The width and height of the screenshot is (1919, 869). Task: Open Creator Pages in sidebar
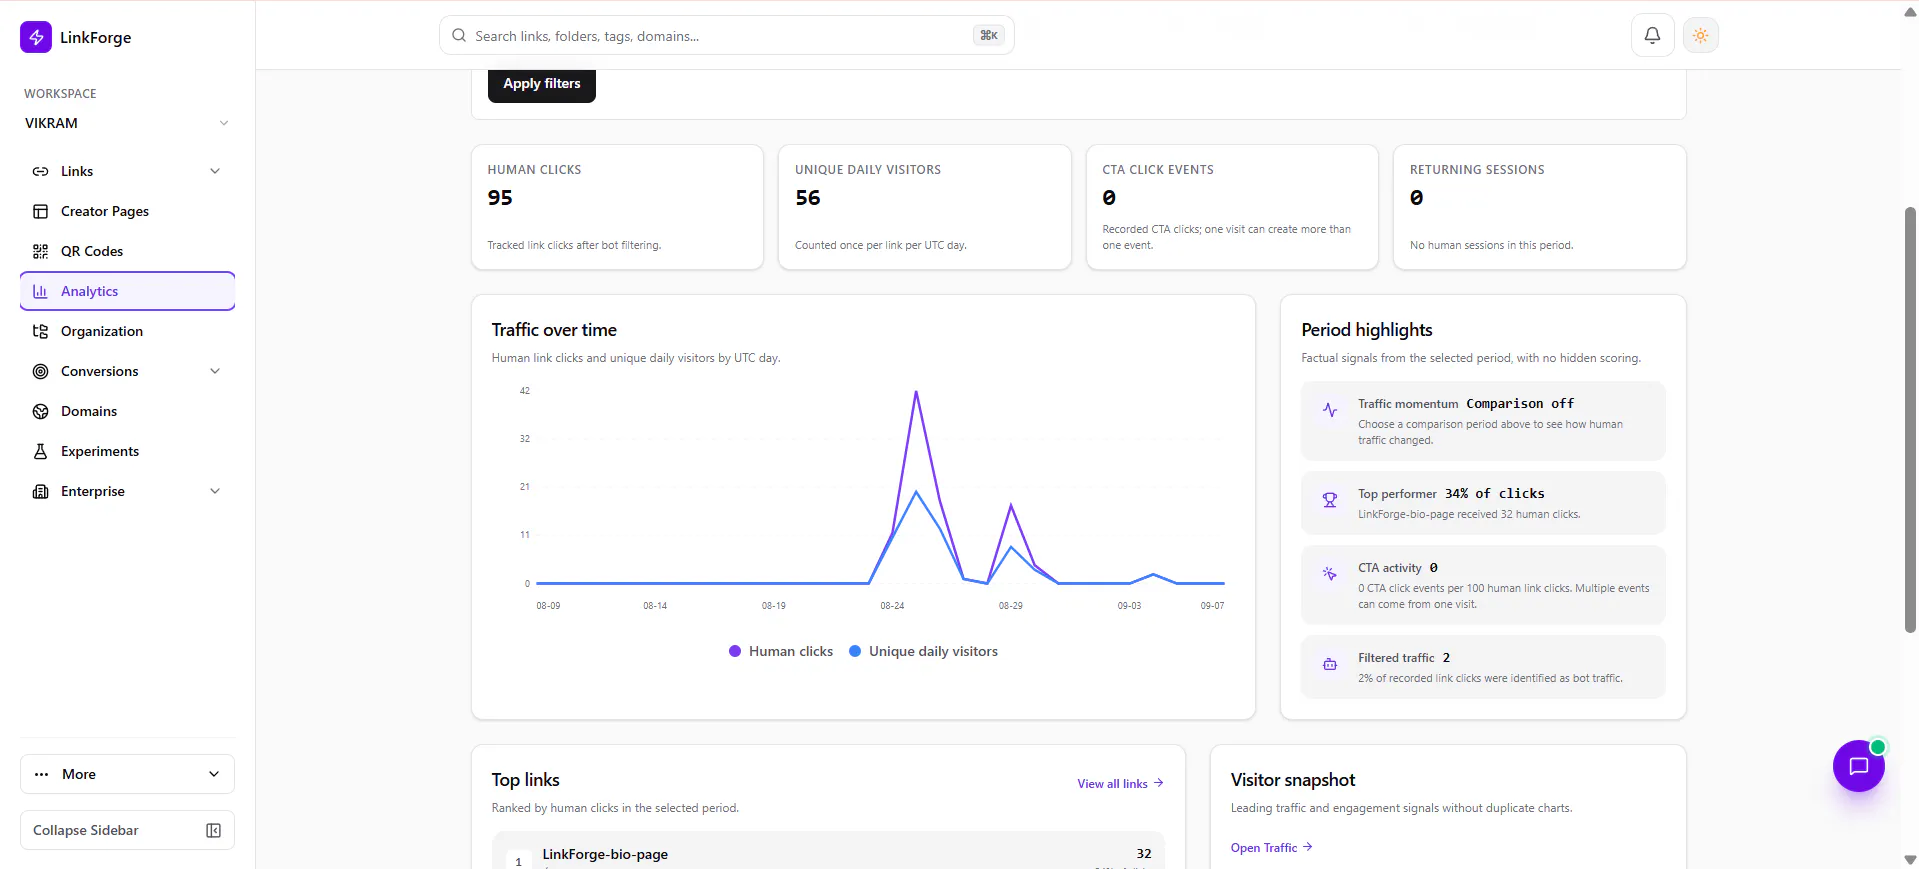[x=127, y=211]
